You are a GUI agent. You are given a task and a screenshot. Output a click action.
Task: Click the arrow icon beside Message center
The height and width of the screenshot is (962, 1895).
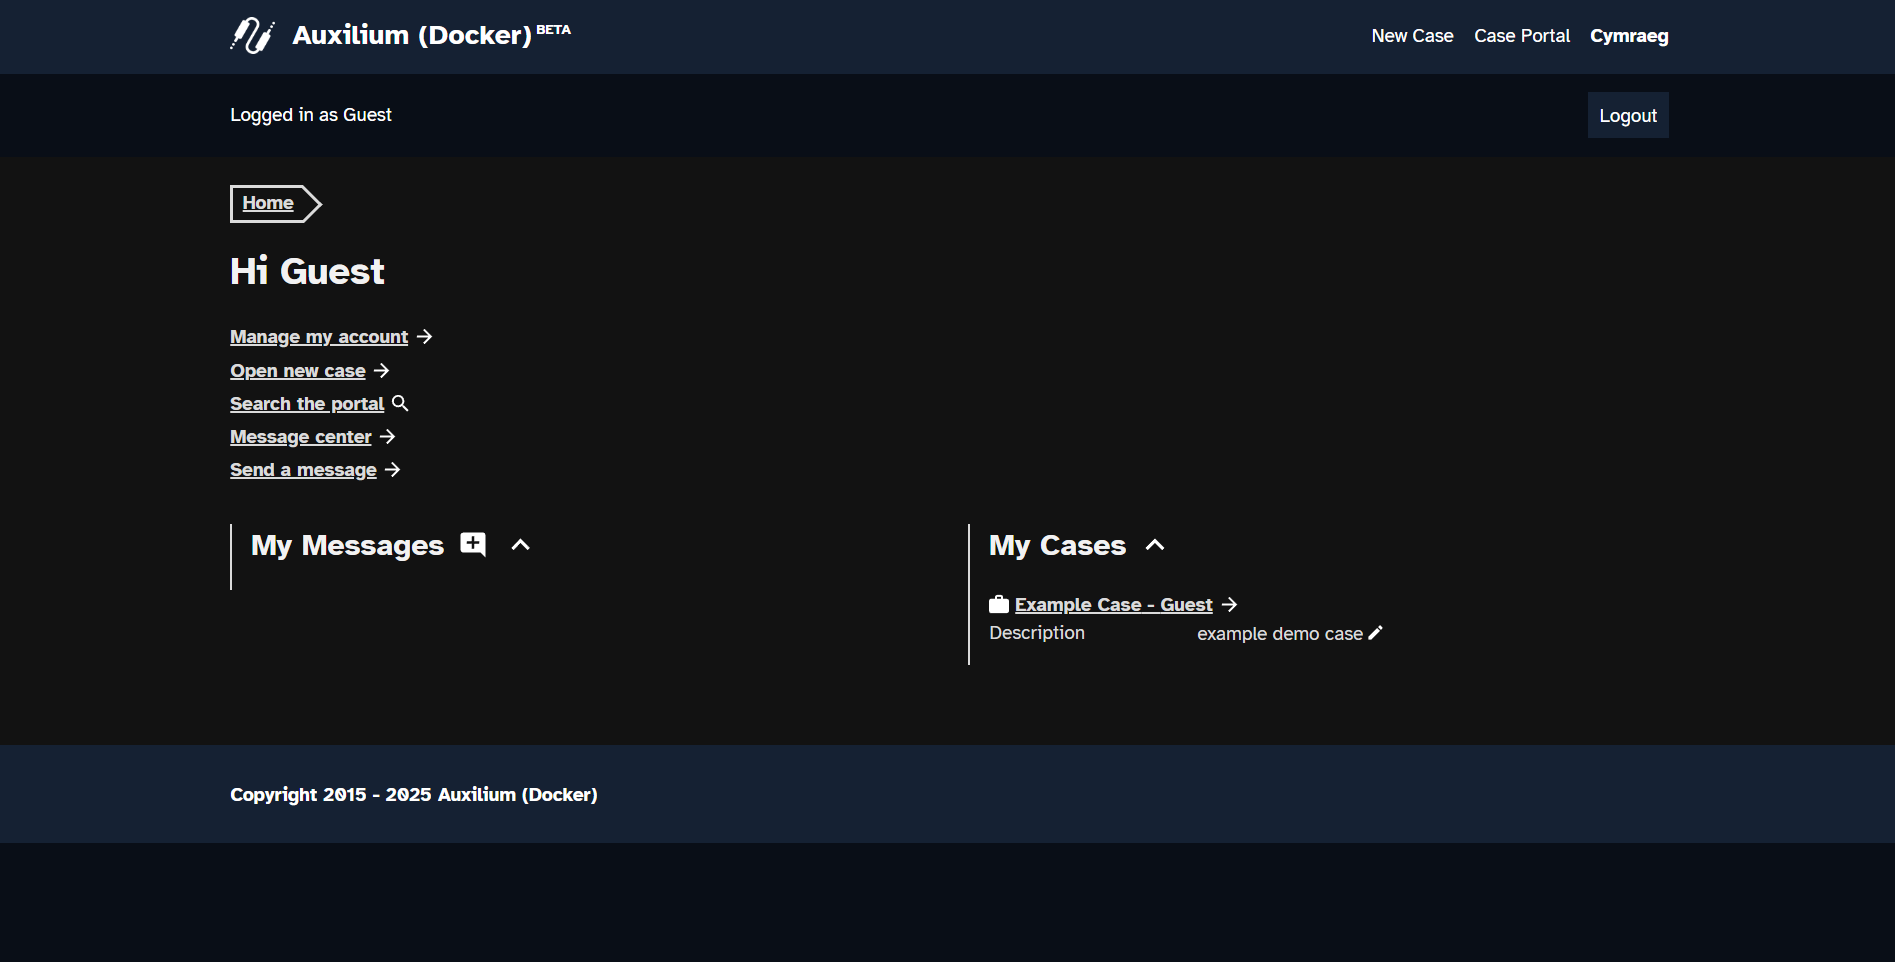tap(387, 436)
